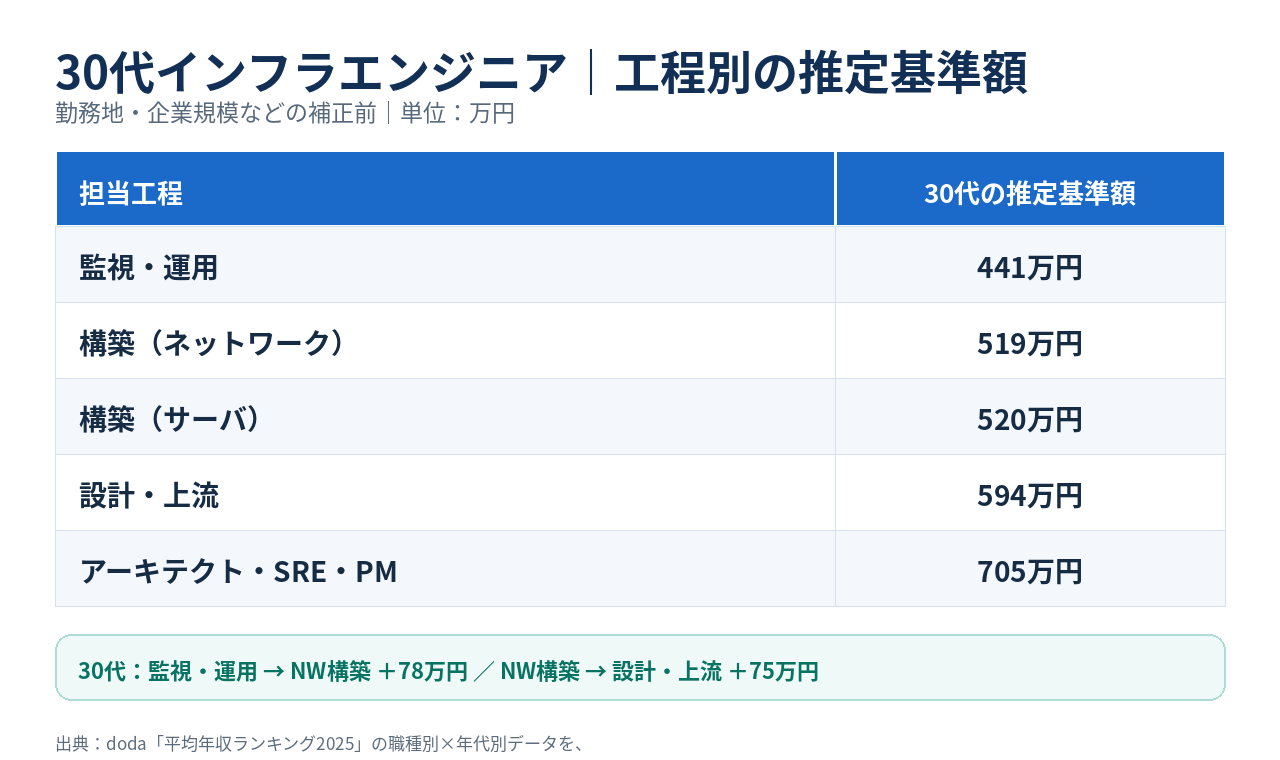The image size is (1280, 760).
Task: Click the title 30代インフラエンジニア｜工程別の推定基準額
Action: (x=541, y=73)
